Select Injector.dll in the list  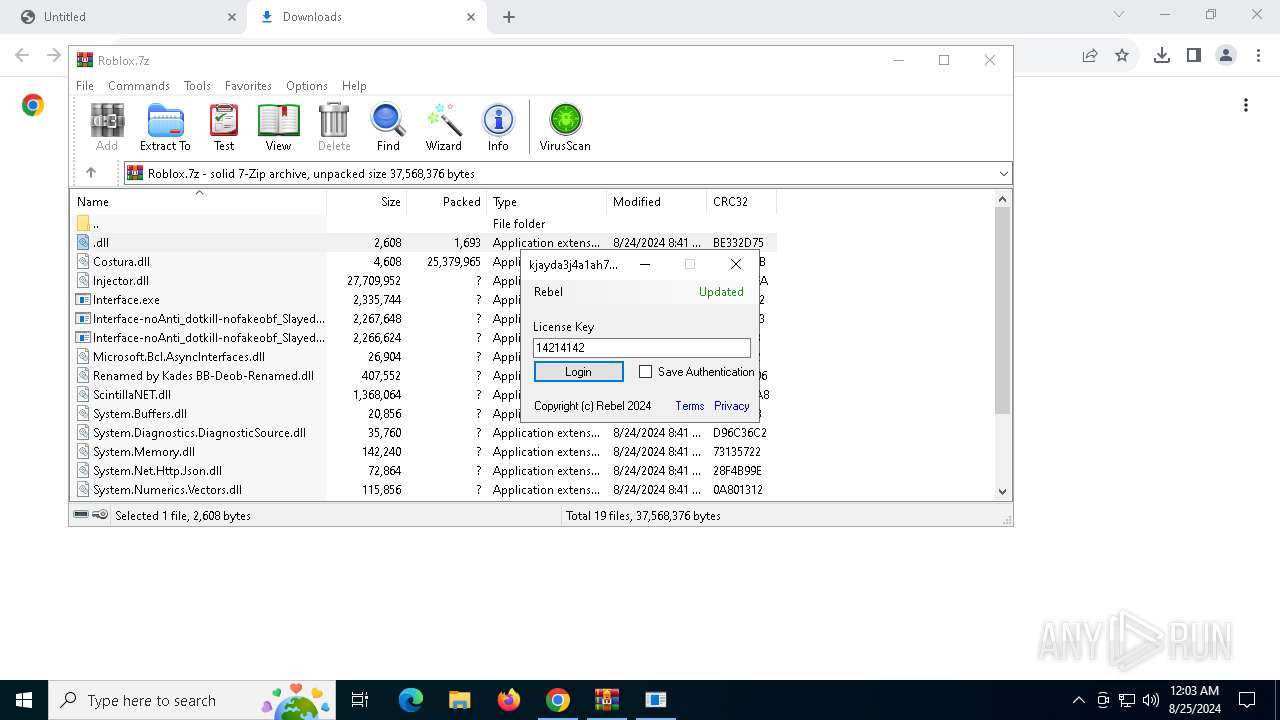[x=121, y=281]
